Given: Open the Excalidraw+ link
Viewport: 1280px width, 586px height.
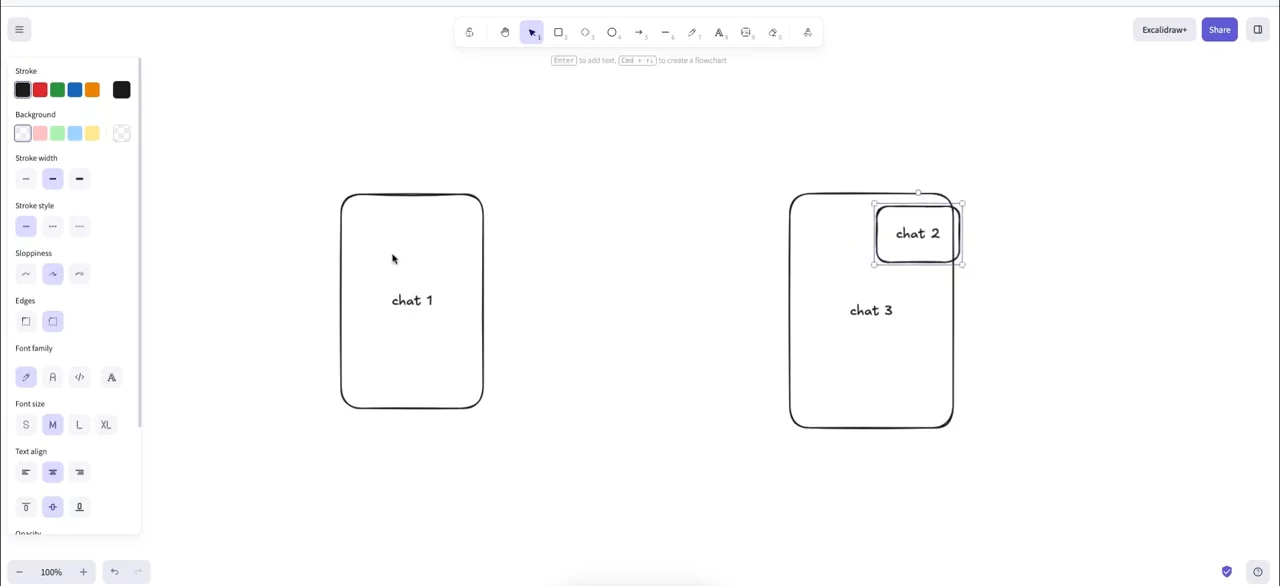Looking at the screenshot, I should click(1164, 30).
